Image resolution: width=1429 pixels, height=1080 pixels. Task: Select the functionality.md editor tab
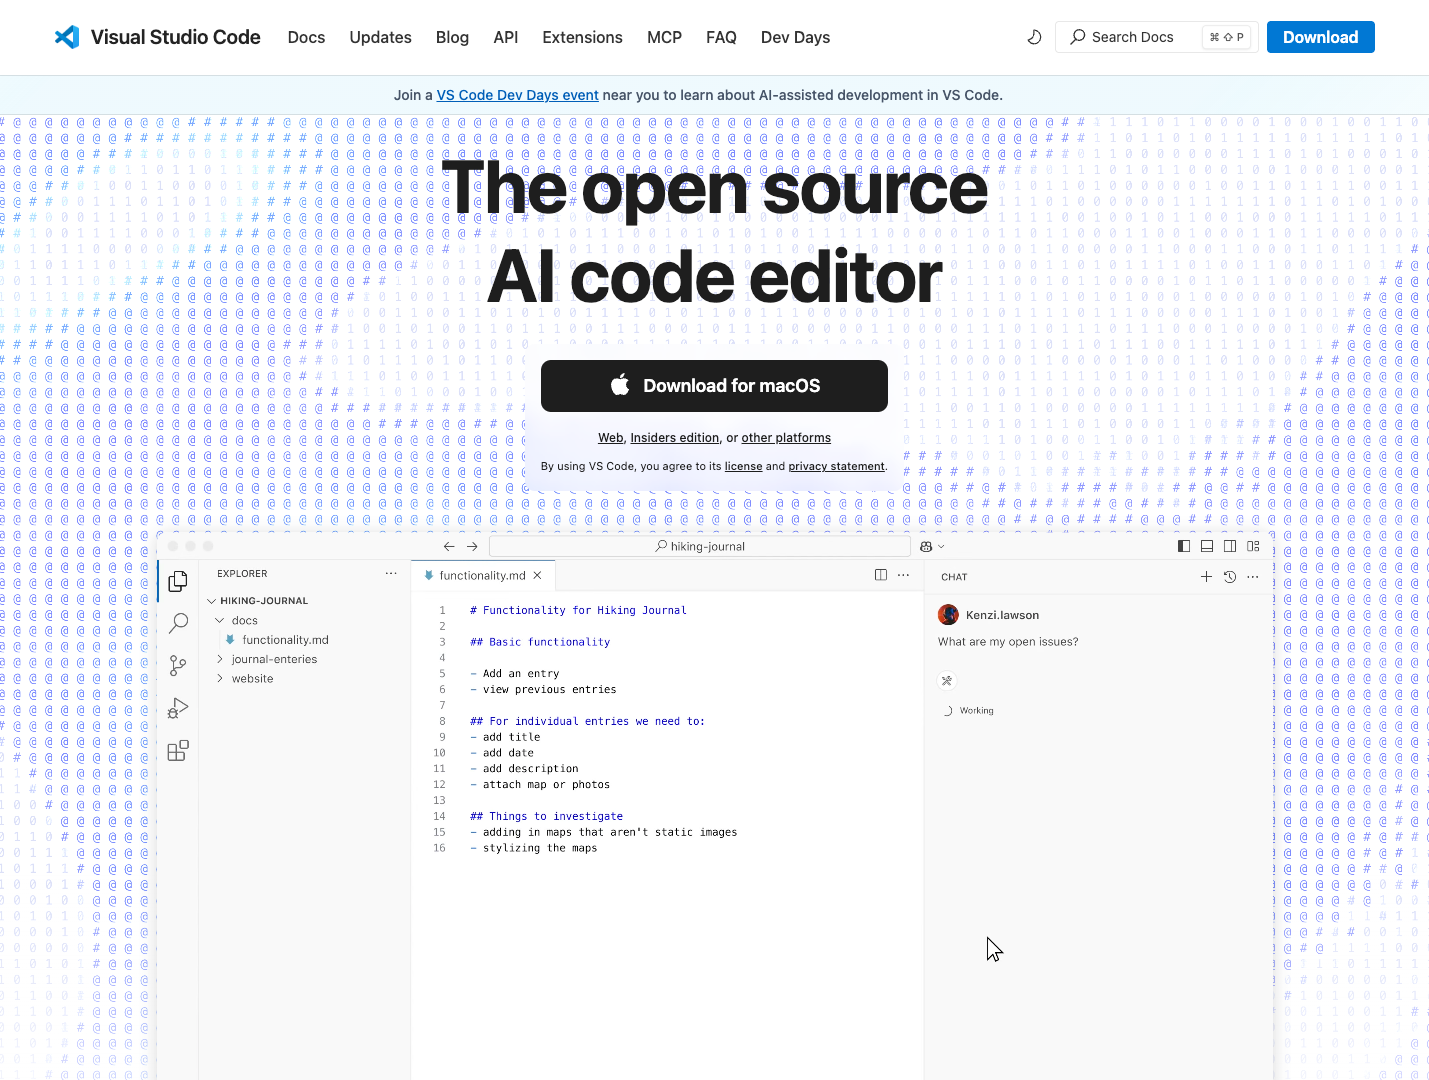(481, 575)
